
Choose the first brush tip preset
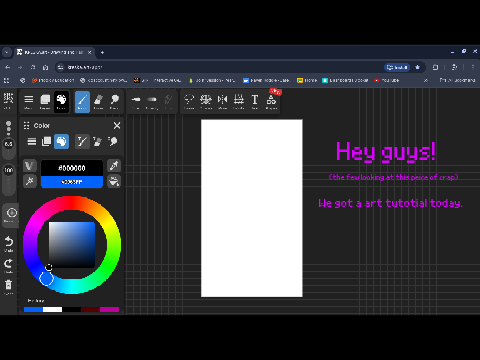(136, 101)
